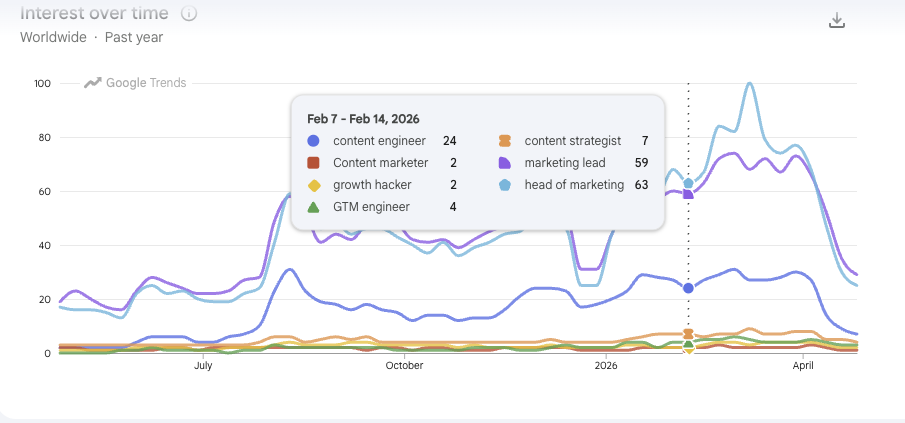This screenshot has height=423, width=905.
Task: Select the content engineer data point at 24
Action: [x=688, y=288]
